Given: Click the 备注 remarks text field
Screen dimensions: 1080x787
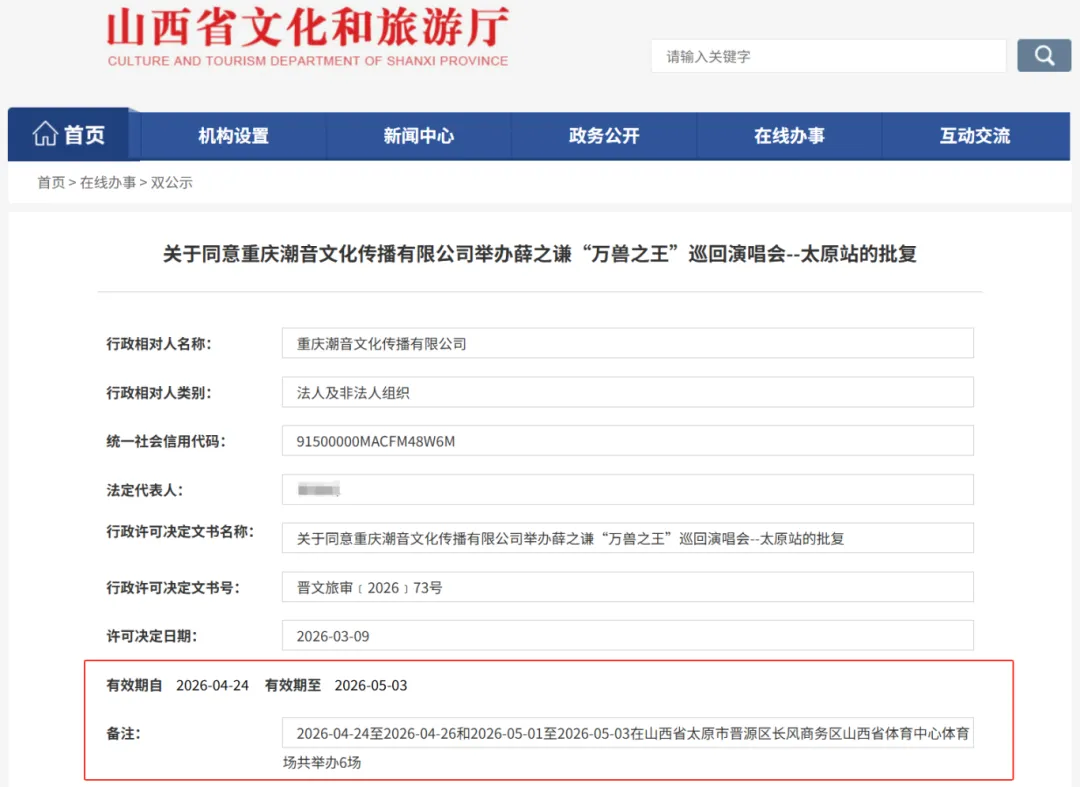Looking at the screenshot, I should click(627, 733).
